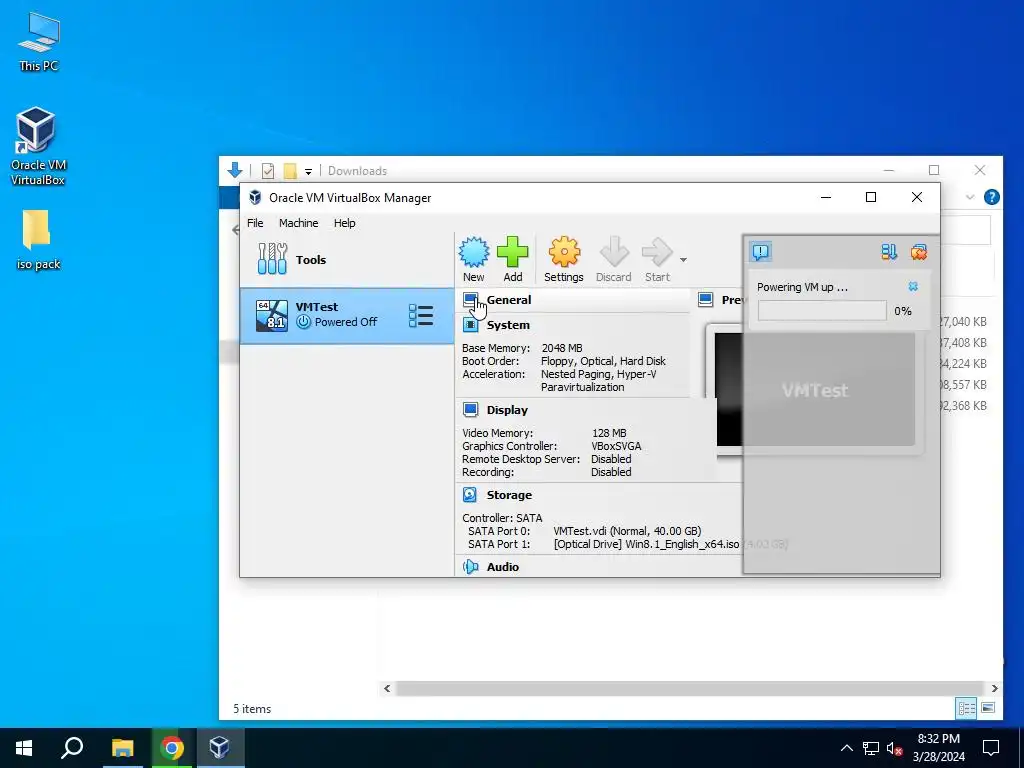Screen dimensions: 1024x768
Task: Click VMTest.vdi SATA Port 0 entry
Action: (x=627, y=531)
